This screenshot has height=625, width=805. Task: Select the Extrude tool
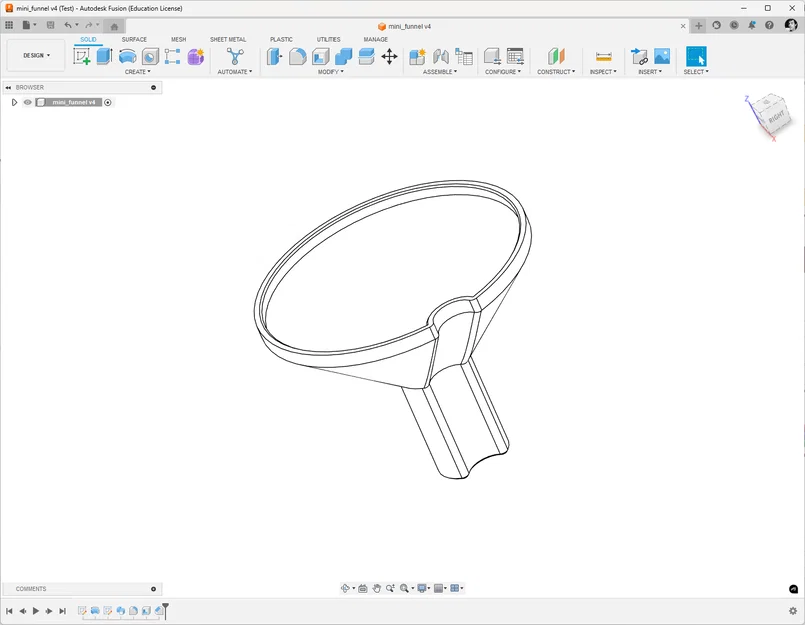[x=104, y=56]
